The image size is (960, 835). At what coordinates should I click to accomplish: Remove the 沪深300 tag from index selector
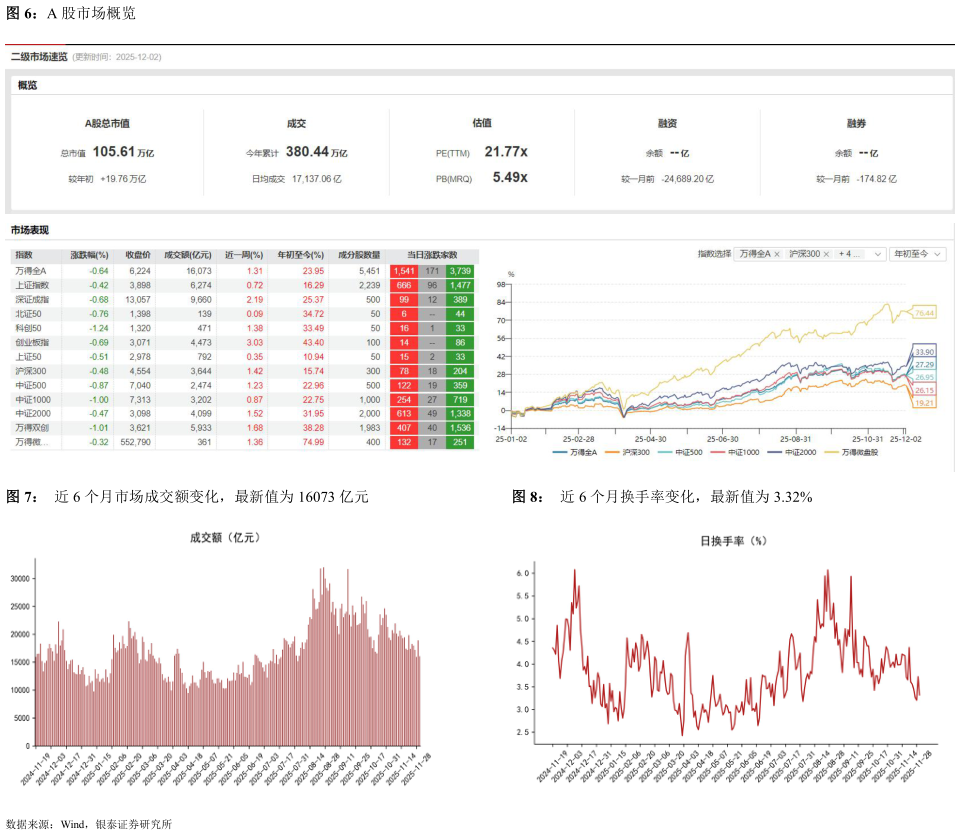point(826,254)
